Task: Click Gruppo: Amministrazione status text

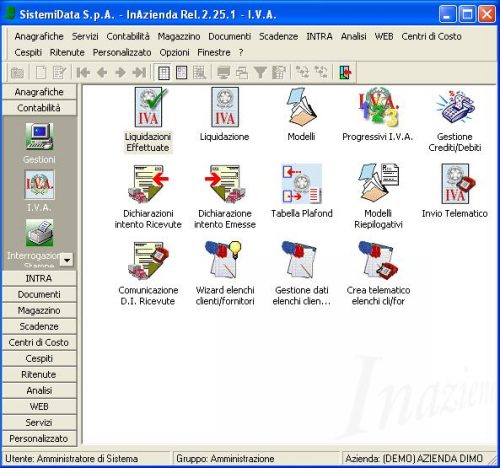Action: click(225, 459)
